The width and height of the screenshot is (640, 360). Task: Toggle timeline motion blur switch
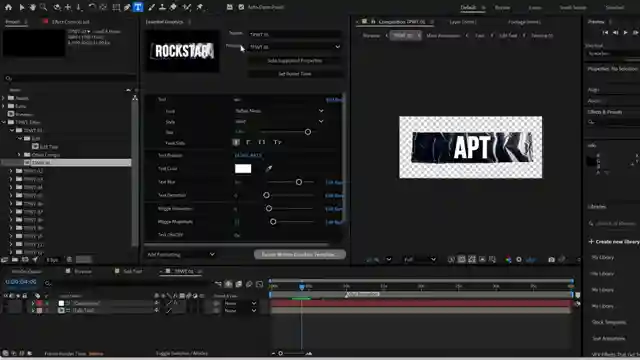pyautogui.click(x=249, y=284)
